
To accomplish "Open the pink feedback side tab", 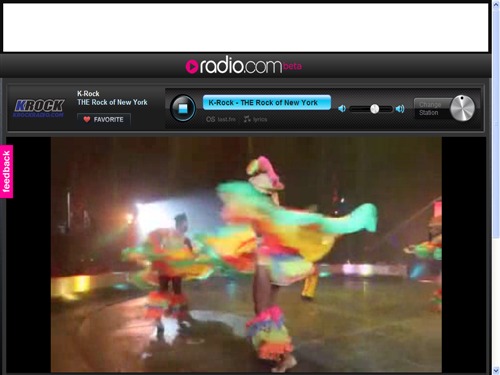I will coord(6,171).
